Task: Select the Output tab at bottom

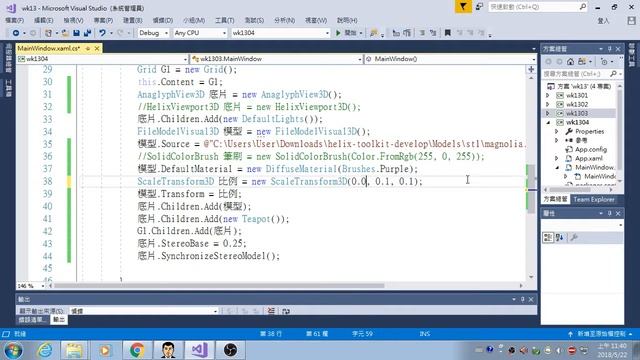Action: (59, 320)
